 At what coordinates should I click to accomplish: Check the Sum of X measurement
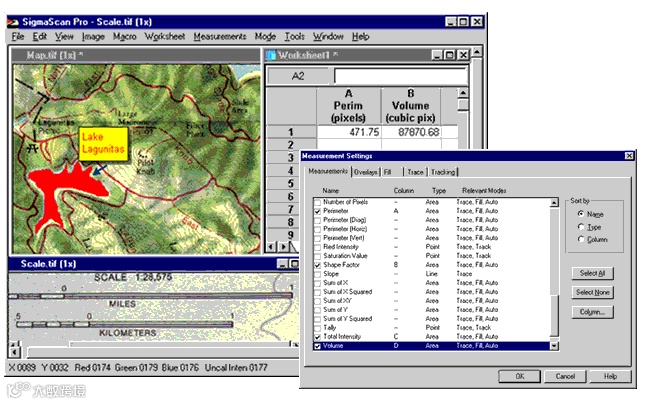coord(317,283)
